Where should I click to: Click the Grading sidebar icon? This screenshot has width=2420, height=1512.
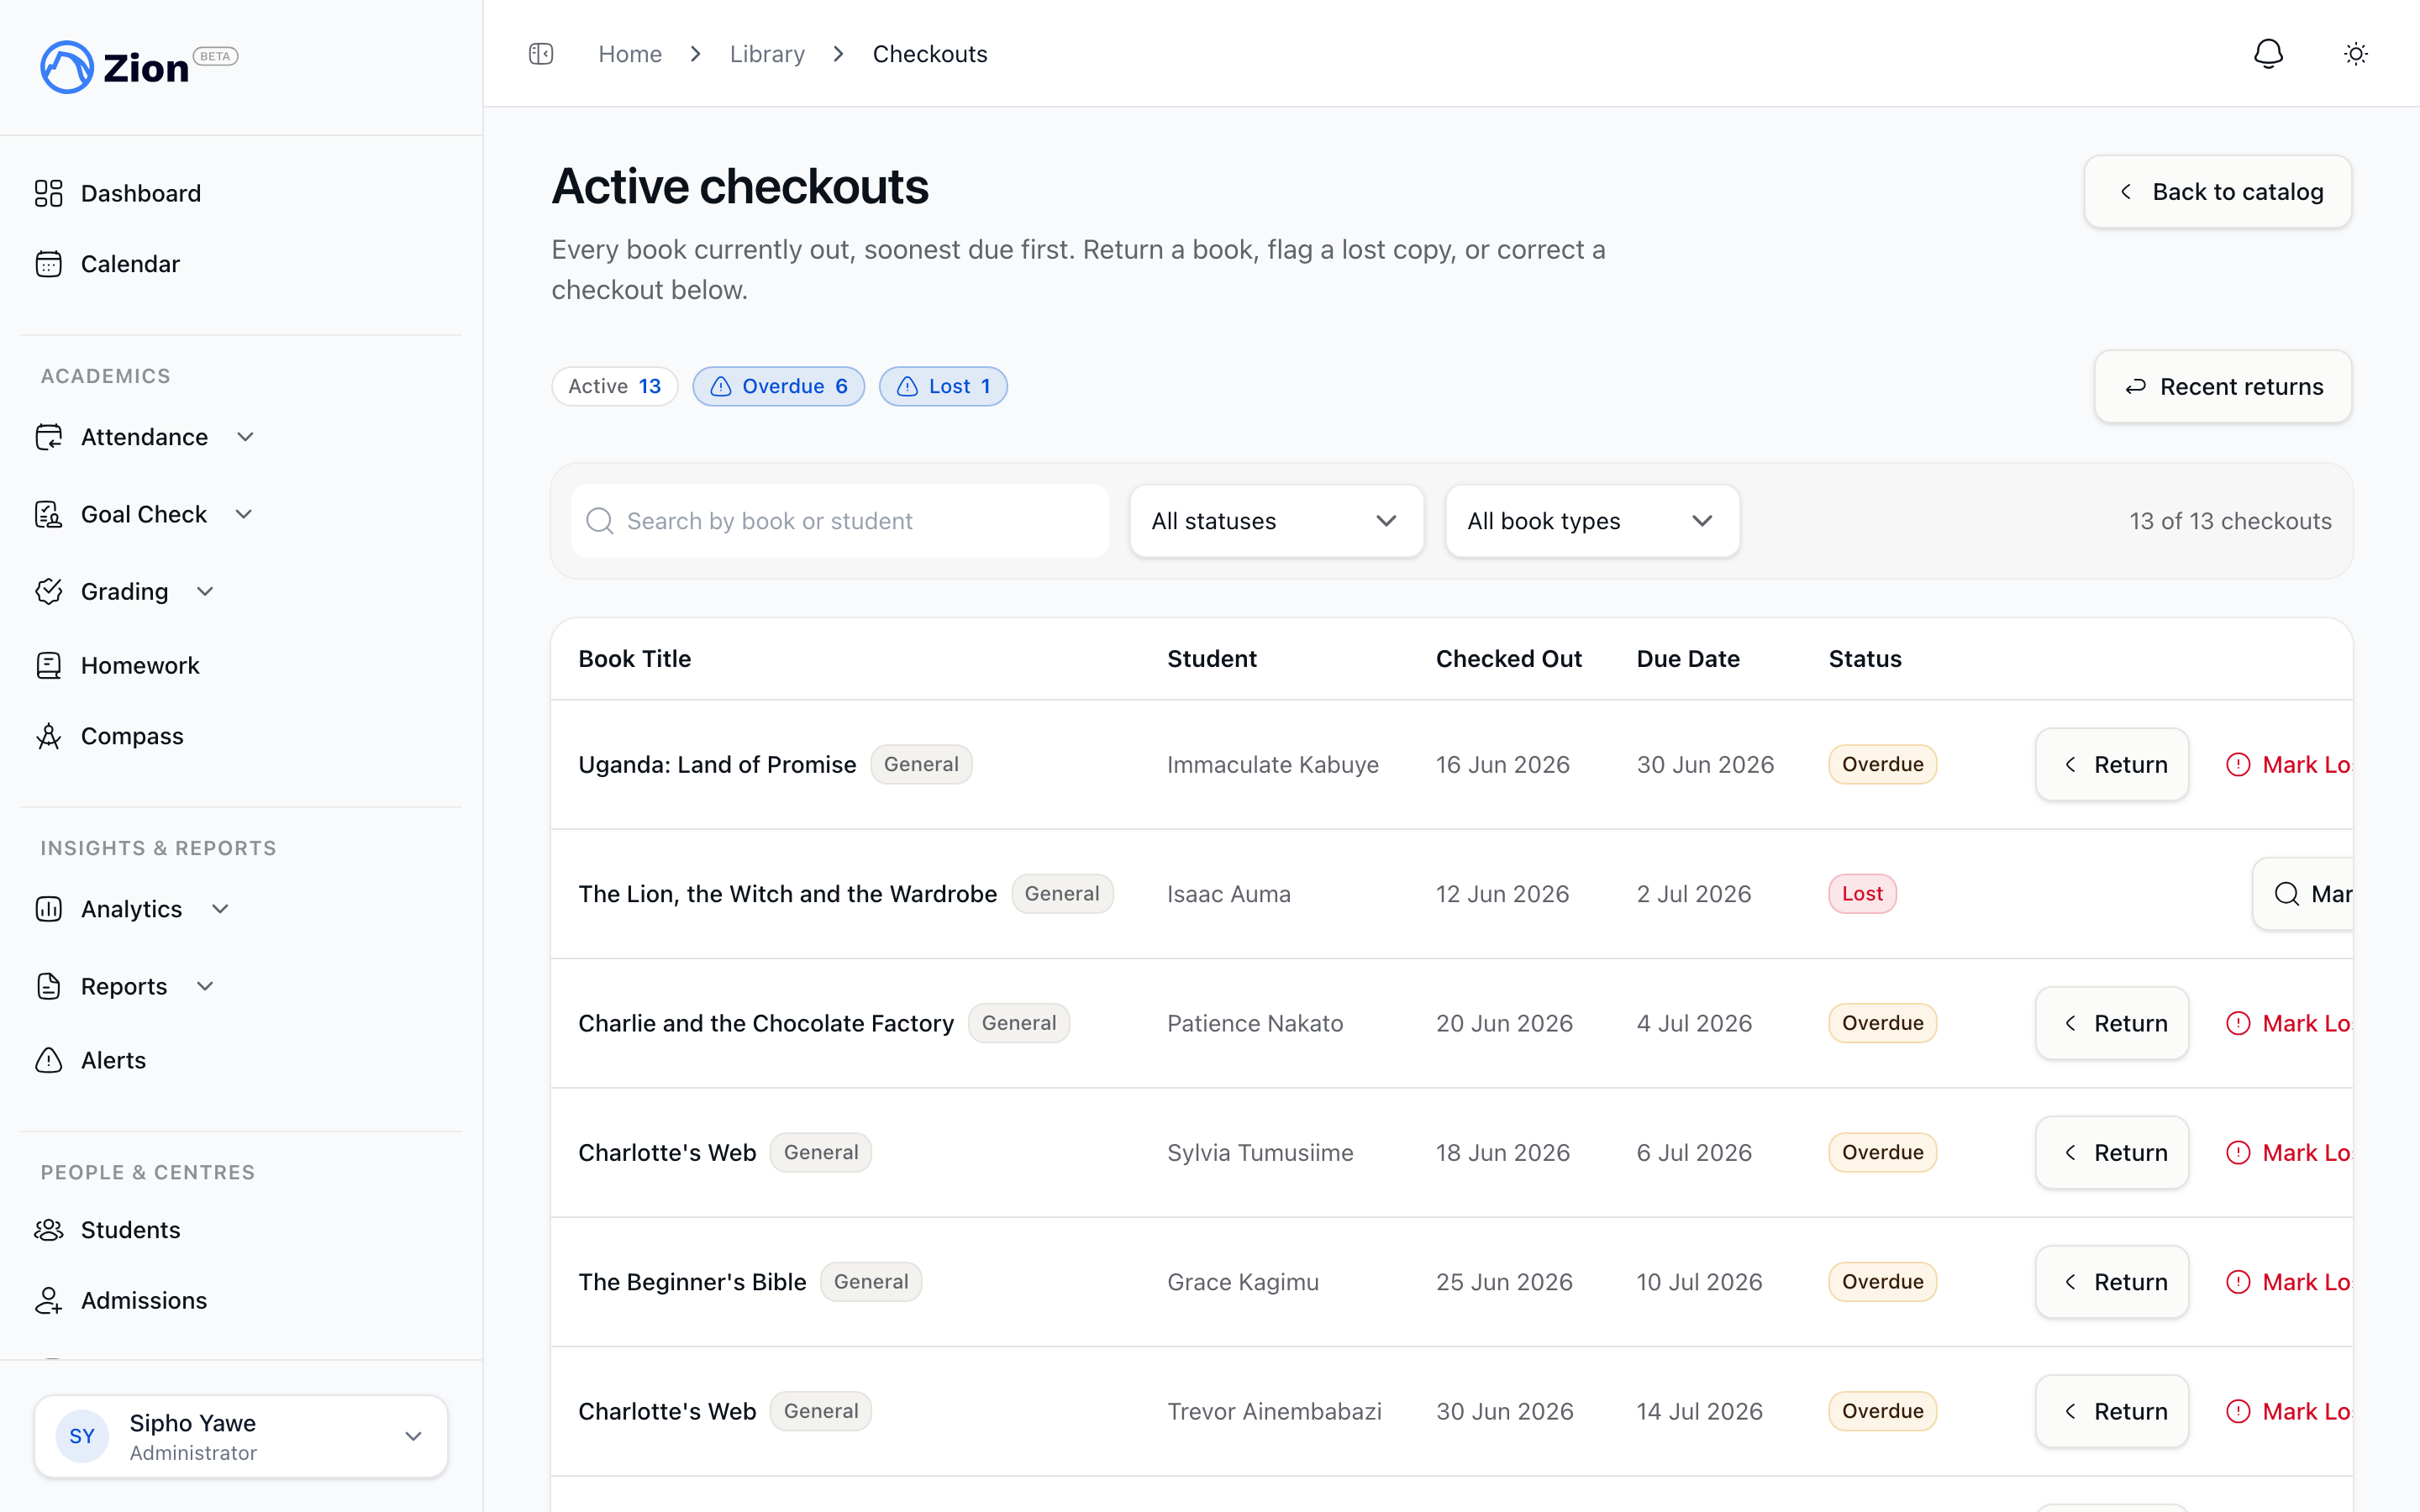coord(49,591)
